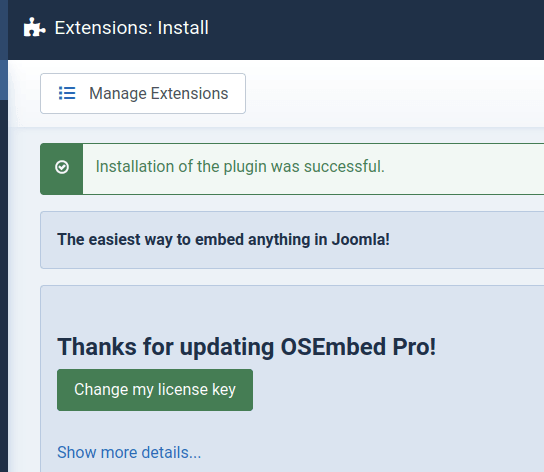Click Thanks for updating OSEmbed Pro heading
Screen dimensions: 544x472
(x=246, y=347)
